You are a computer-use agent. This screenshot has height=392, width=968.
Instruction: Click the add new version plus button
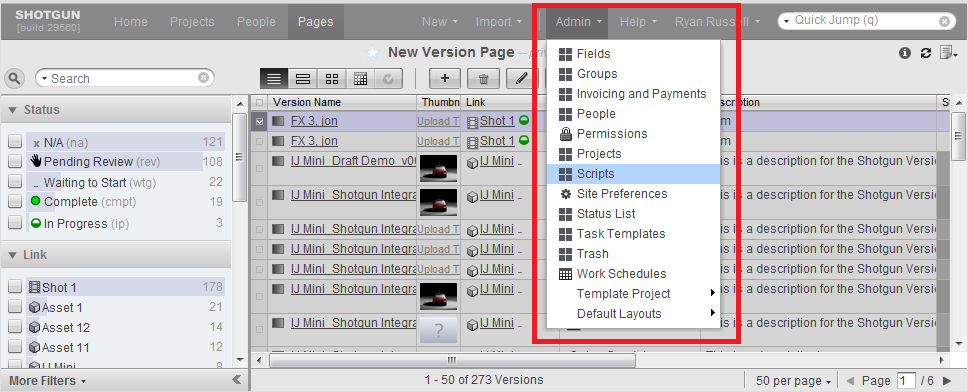(x=445, y=78)
